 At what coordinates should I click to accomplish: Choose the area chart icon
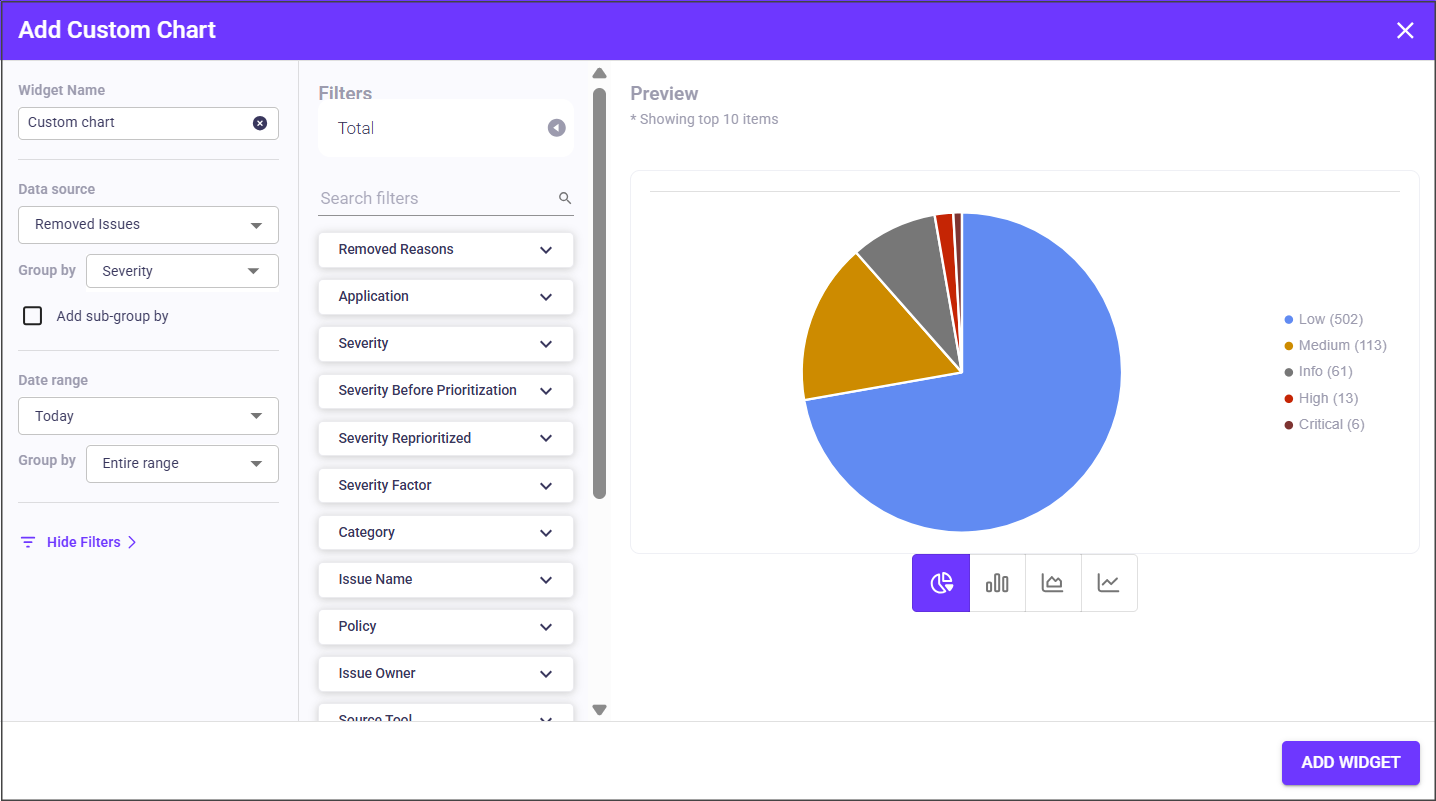(x=1053, y=583)
